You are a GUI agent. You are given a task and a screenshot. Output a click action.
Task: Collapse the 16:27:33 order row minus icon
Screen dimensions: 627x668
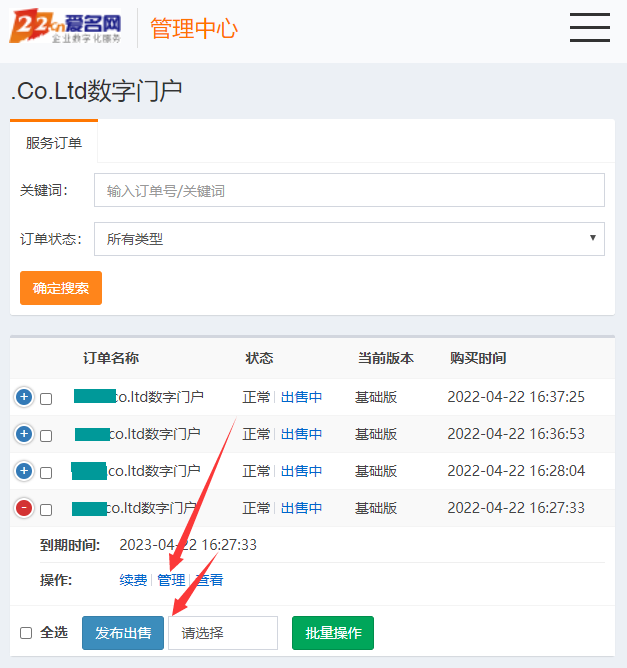(x=25, y=508)
